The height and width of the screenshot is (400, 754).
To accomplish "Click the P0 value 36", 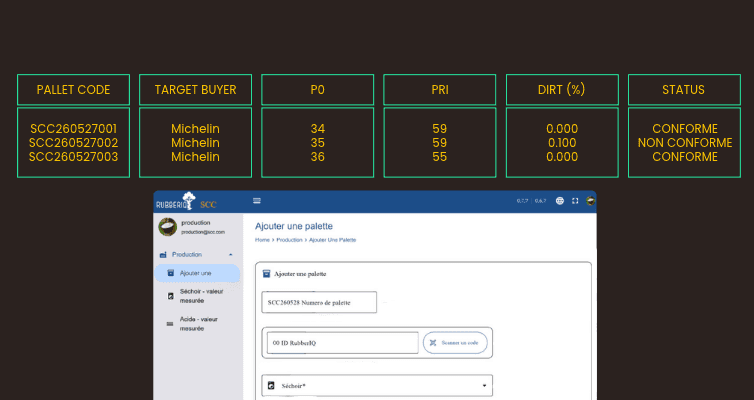I will pos(317,157).
